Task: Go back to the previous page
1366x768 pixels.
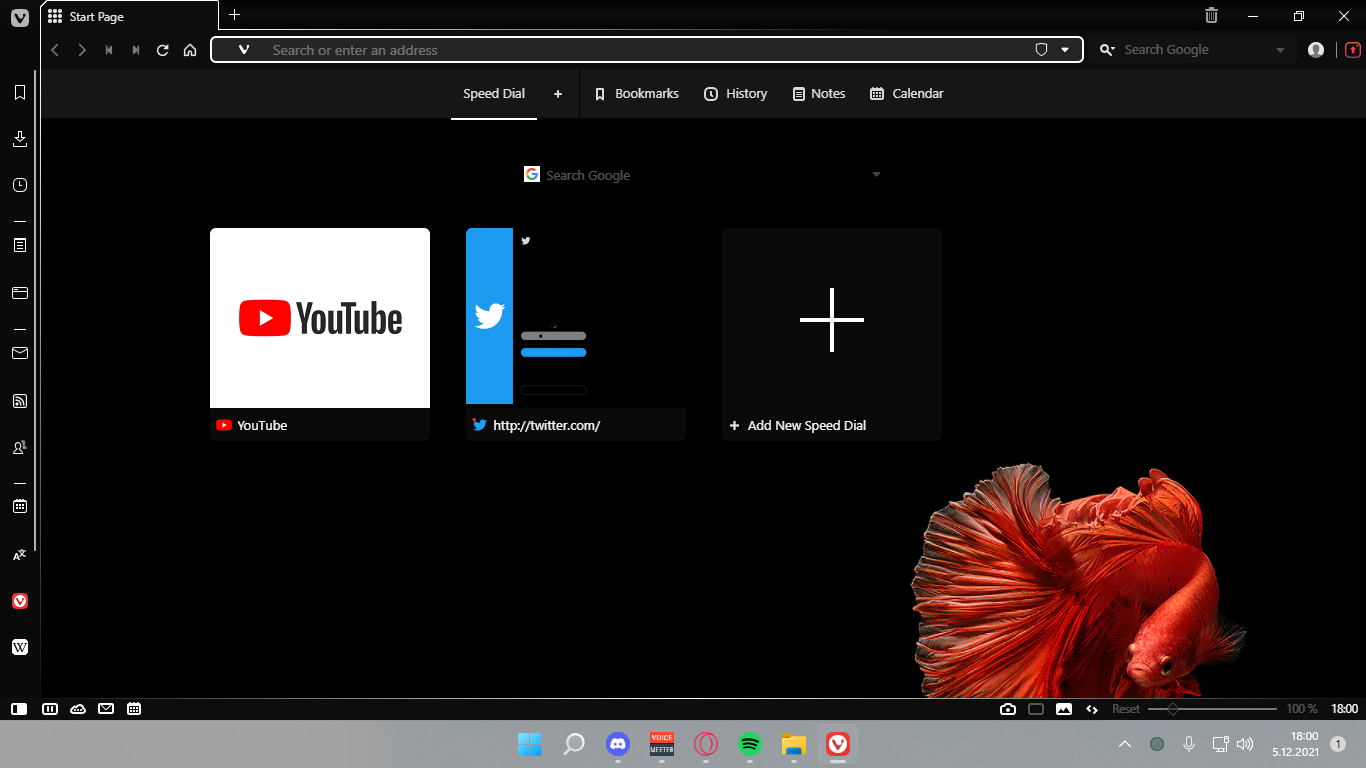Action: pyautogui.click(x=55, y=50)
